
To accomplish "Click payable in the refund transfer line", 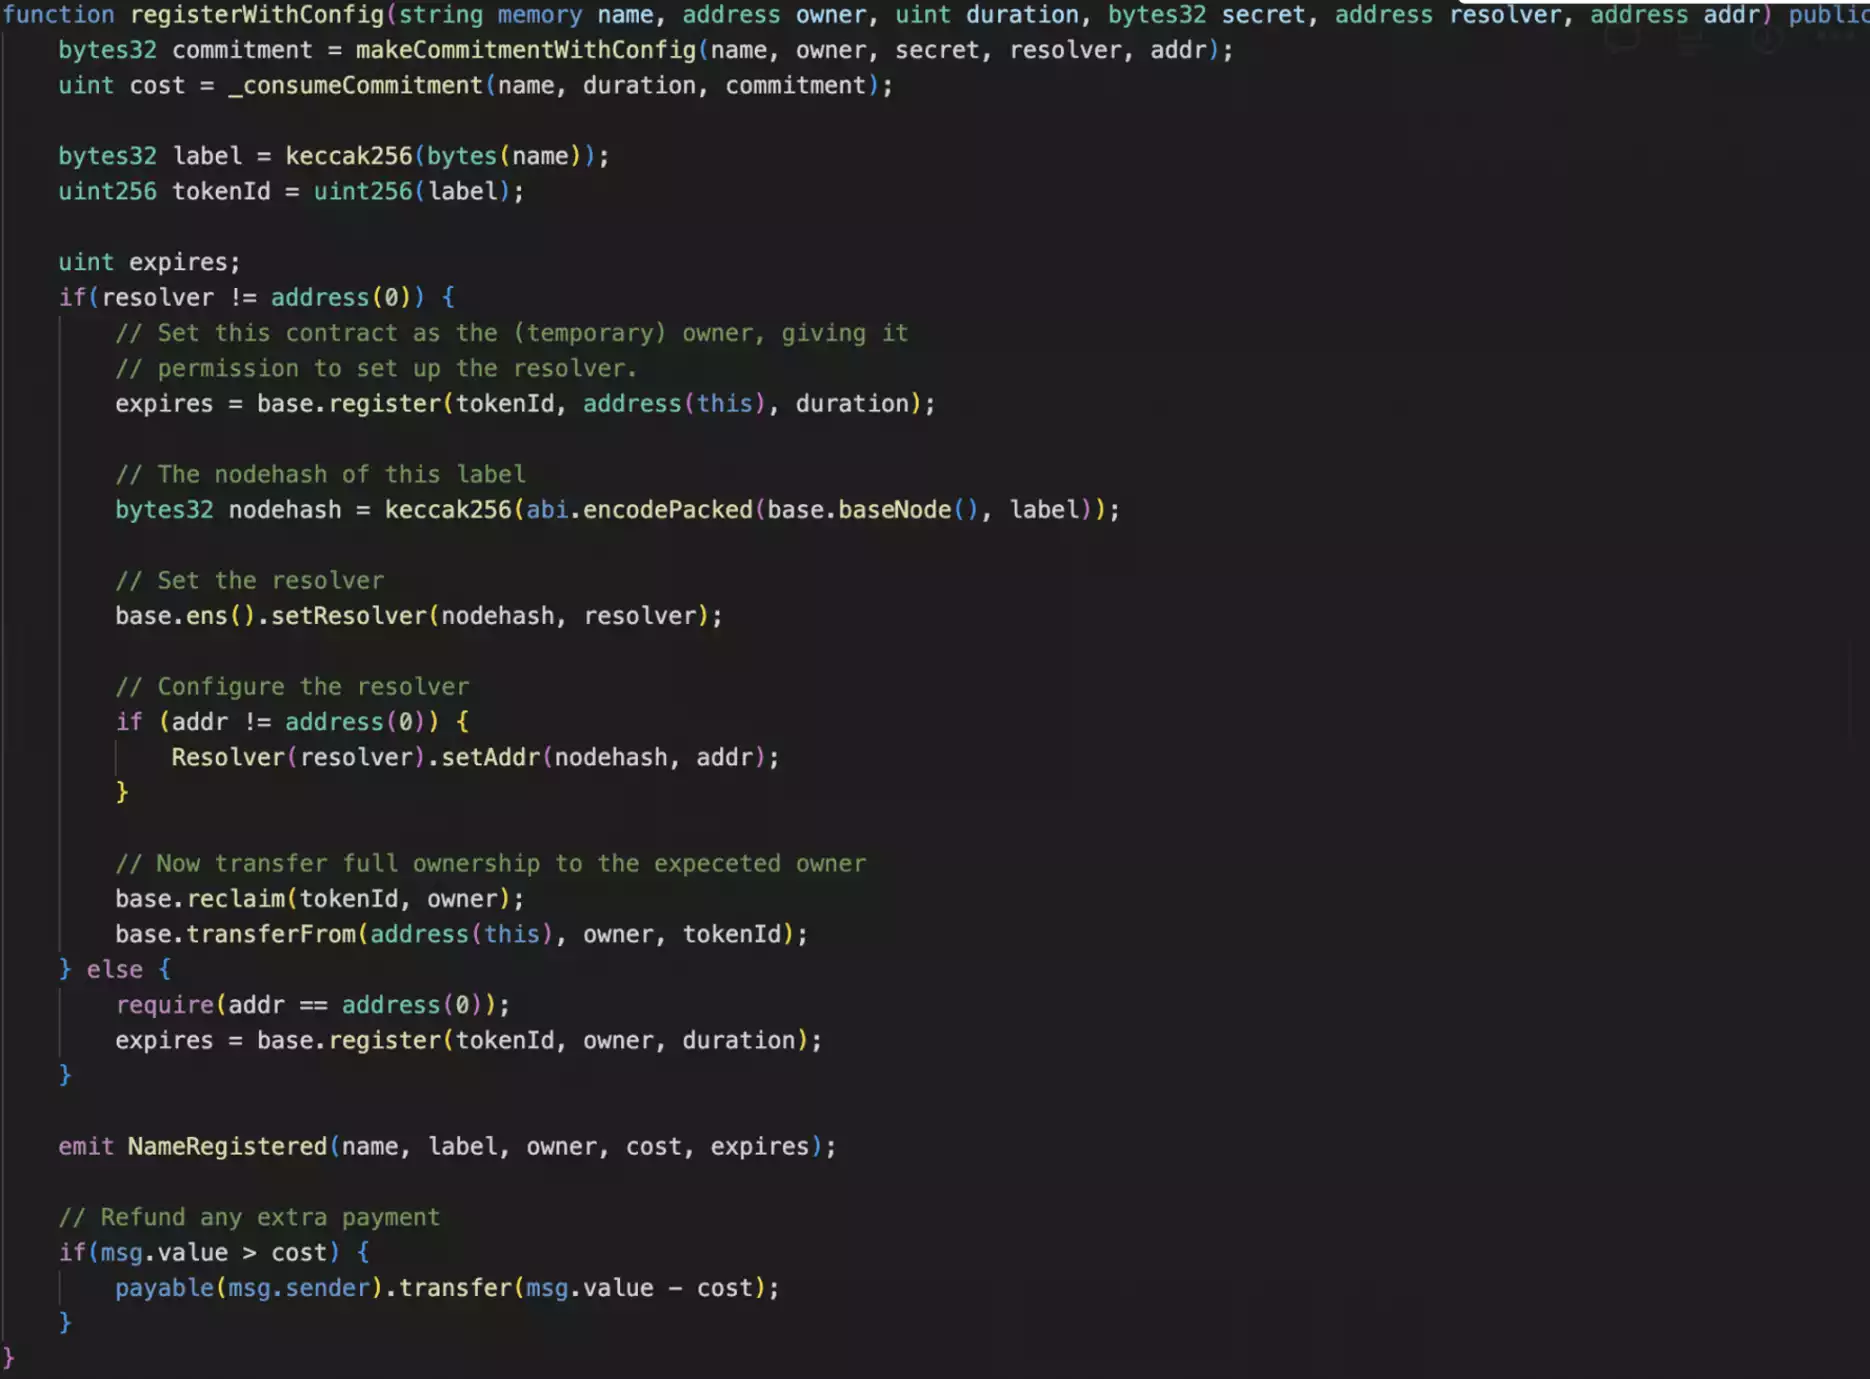I will [164, 1288].
